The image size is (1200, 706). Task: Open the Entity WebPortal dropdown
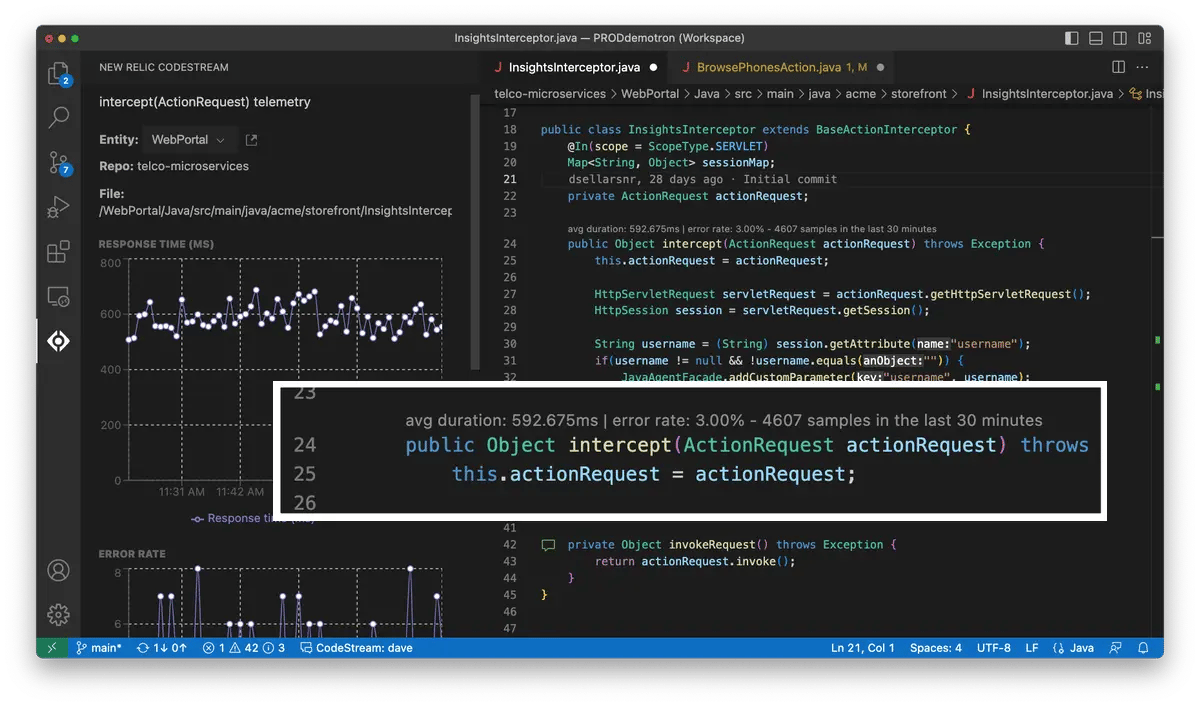click(x=188, y=140)
